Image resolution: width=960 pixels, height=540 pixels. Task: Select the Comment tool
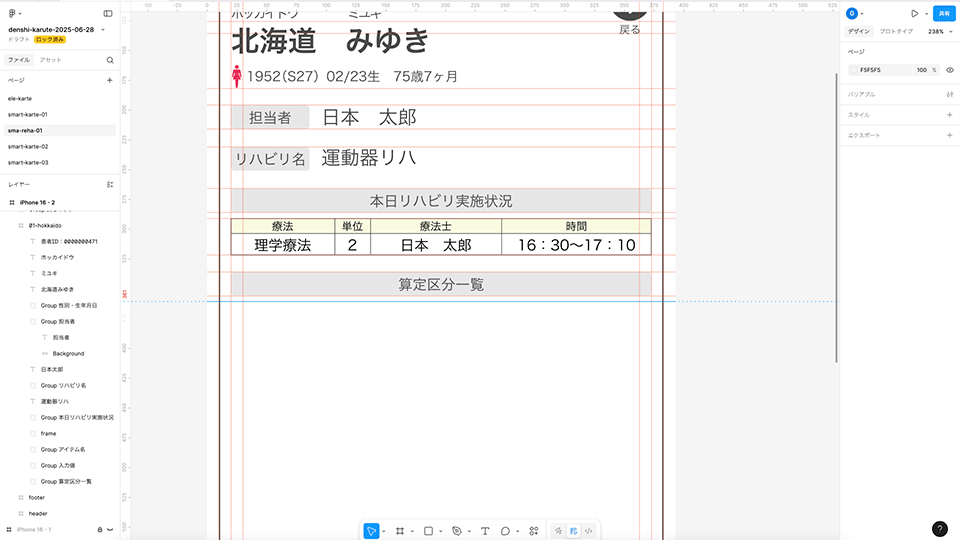(x=506, y=531)
